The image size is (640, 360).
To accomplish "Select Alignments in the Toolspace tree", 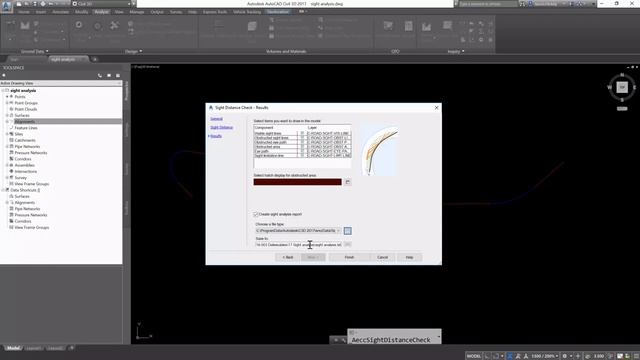I will 24,122.
